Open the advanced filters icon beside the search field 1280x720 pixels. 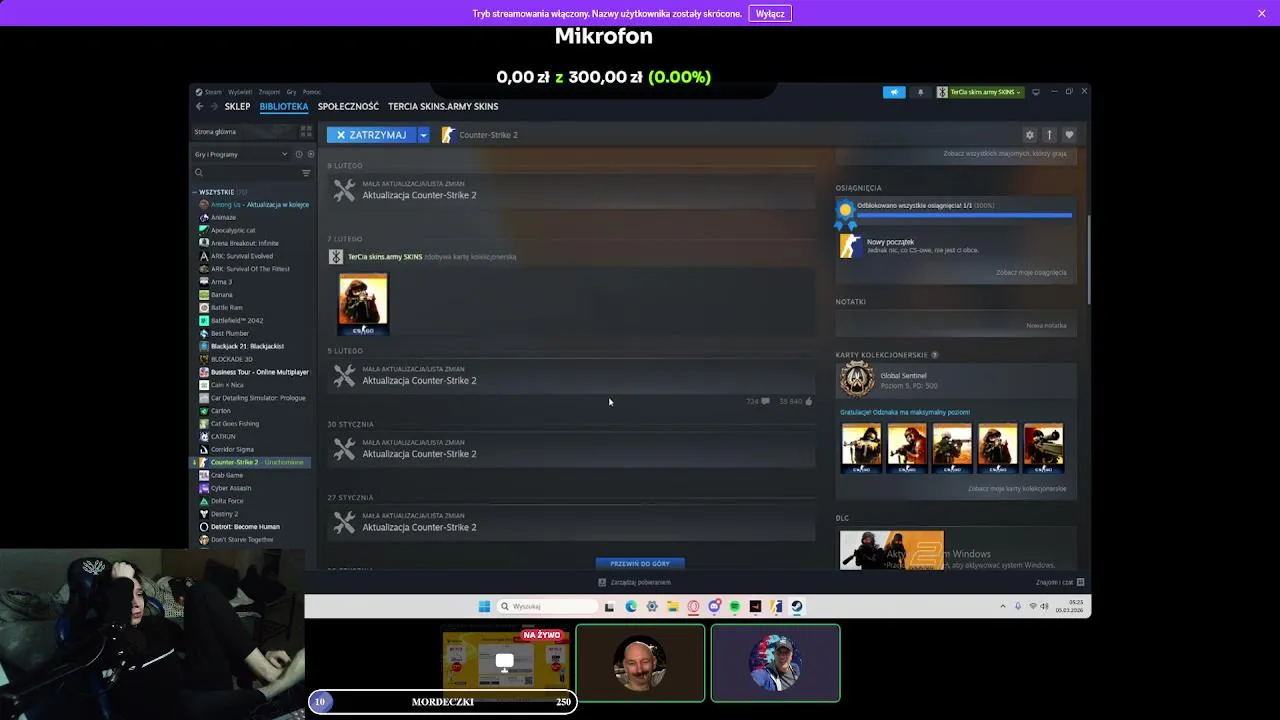click(x=306, y=173)
